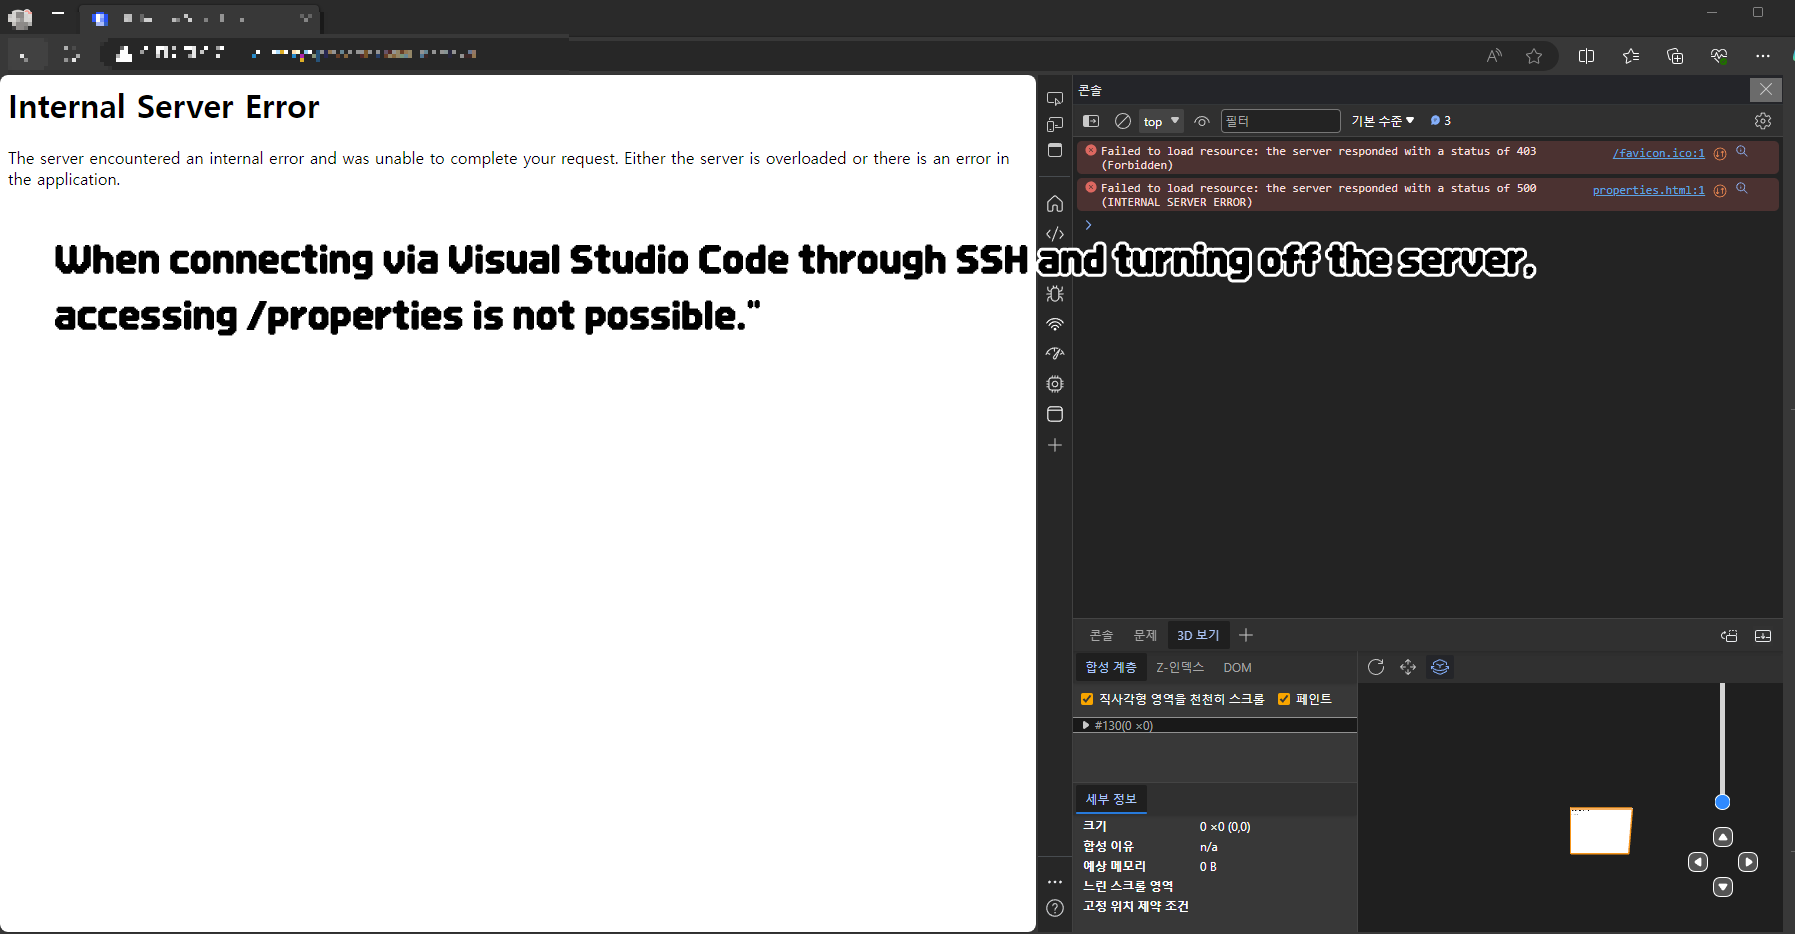Collapse the quick view drawer
The width and height of the screenshot is (1795, 934).
[1763, 636]
